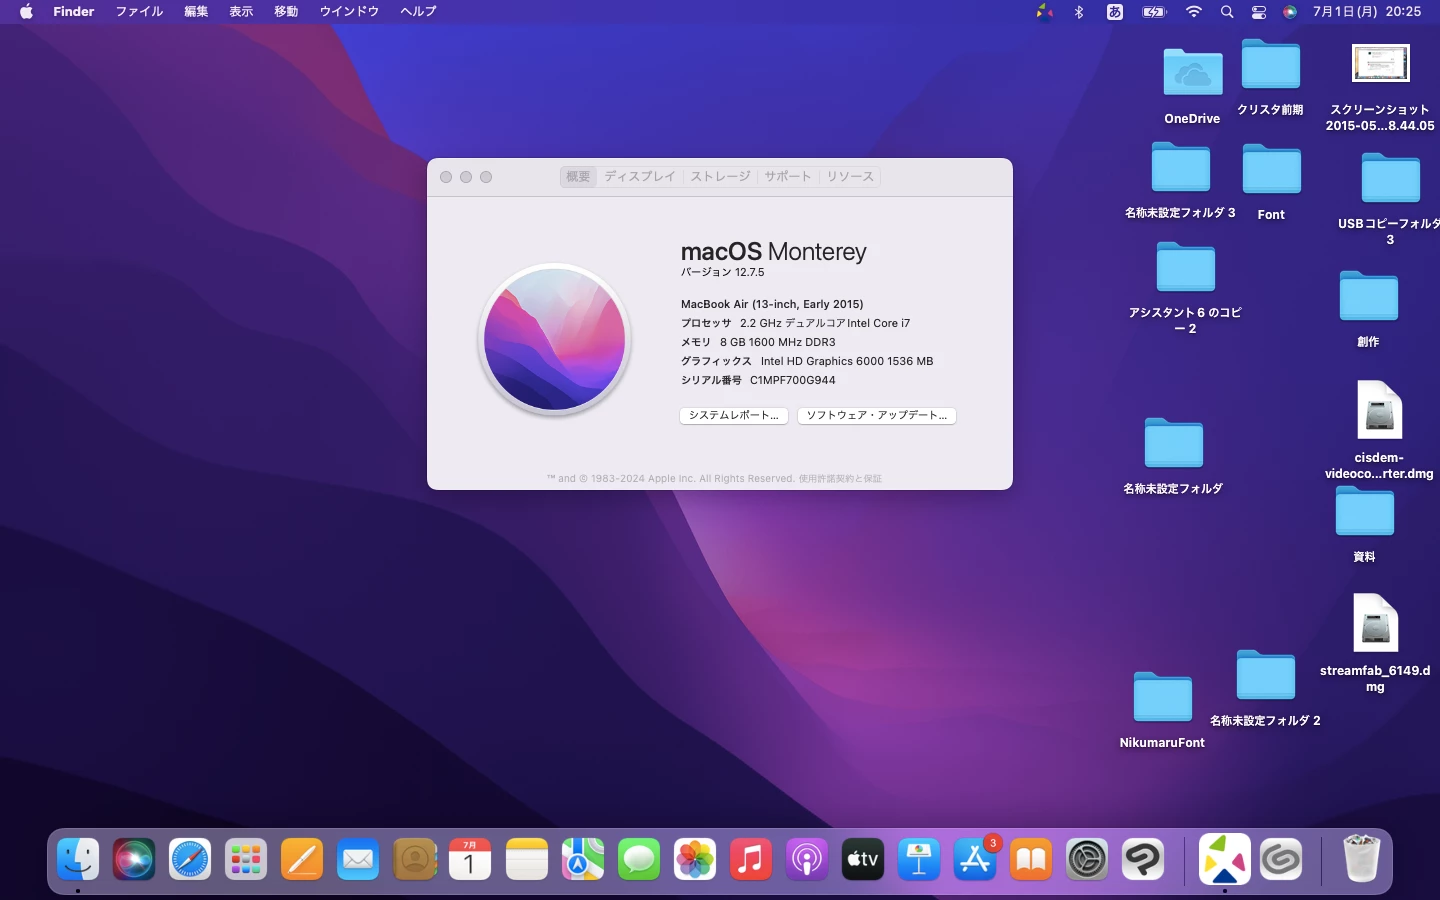This screenshot has height=900, width=1440.
Task: Open the ウインドウ menu
Action: click(349, 11)
